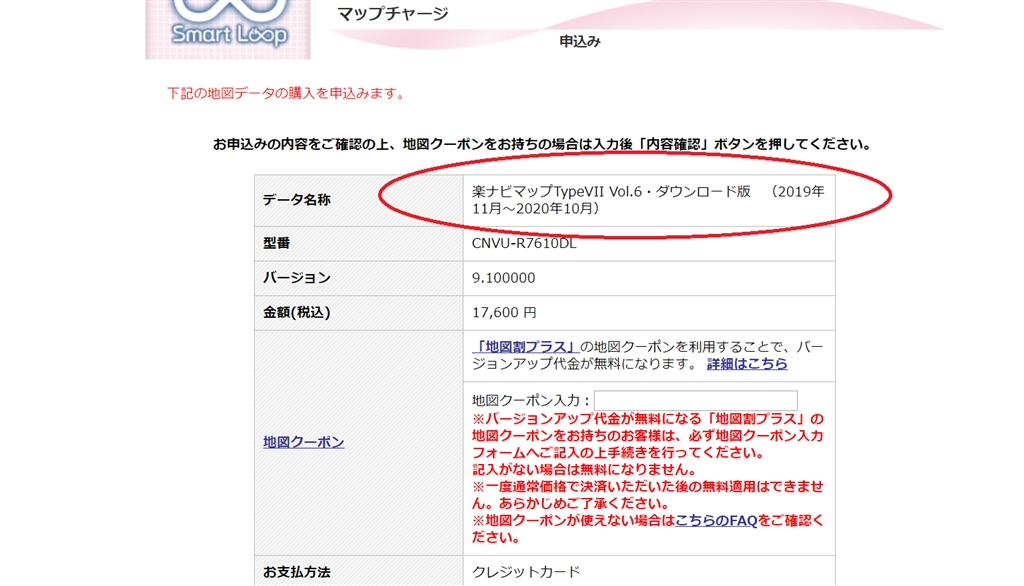Select the 17,600 円 price value

504,312
